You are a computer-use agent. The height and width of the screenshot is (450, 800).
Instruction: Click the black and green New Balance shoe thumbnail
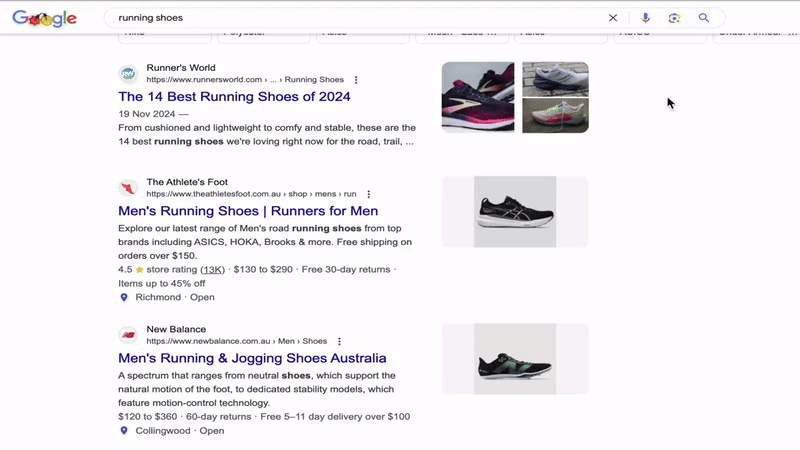click(x=515, y=359)
